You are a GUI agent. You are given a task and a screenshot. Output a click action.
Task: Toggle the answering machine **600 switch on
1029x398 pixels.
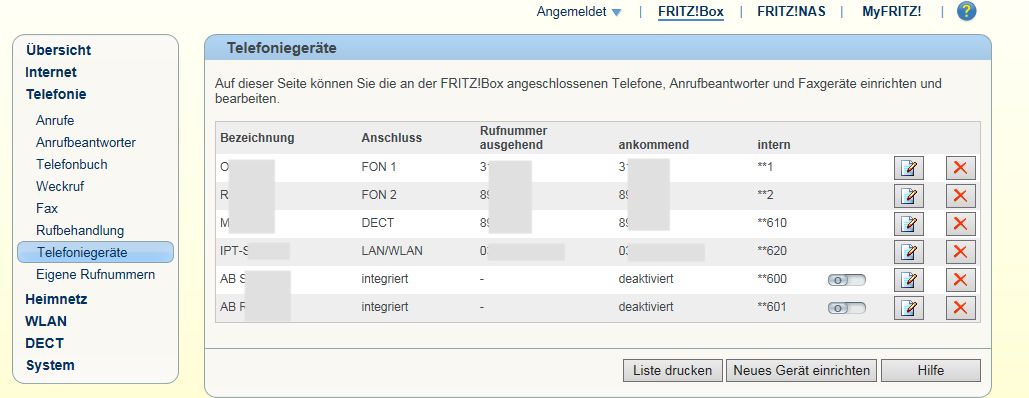(847, 280)
